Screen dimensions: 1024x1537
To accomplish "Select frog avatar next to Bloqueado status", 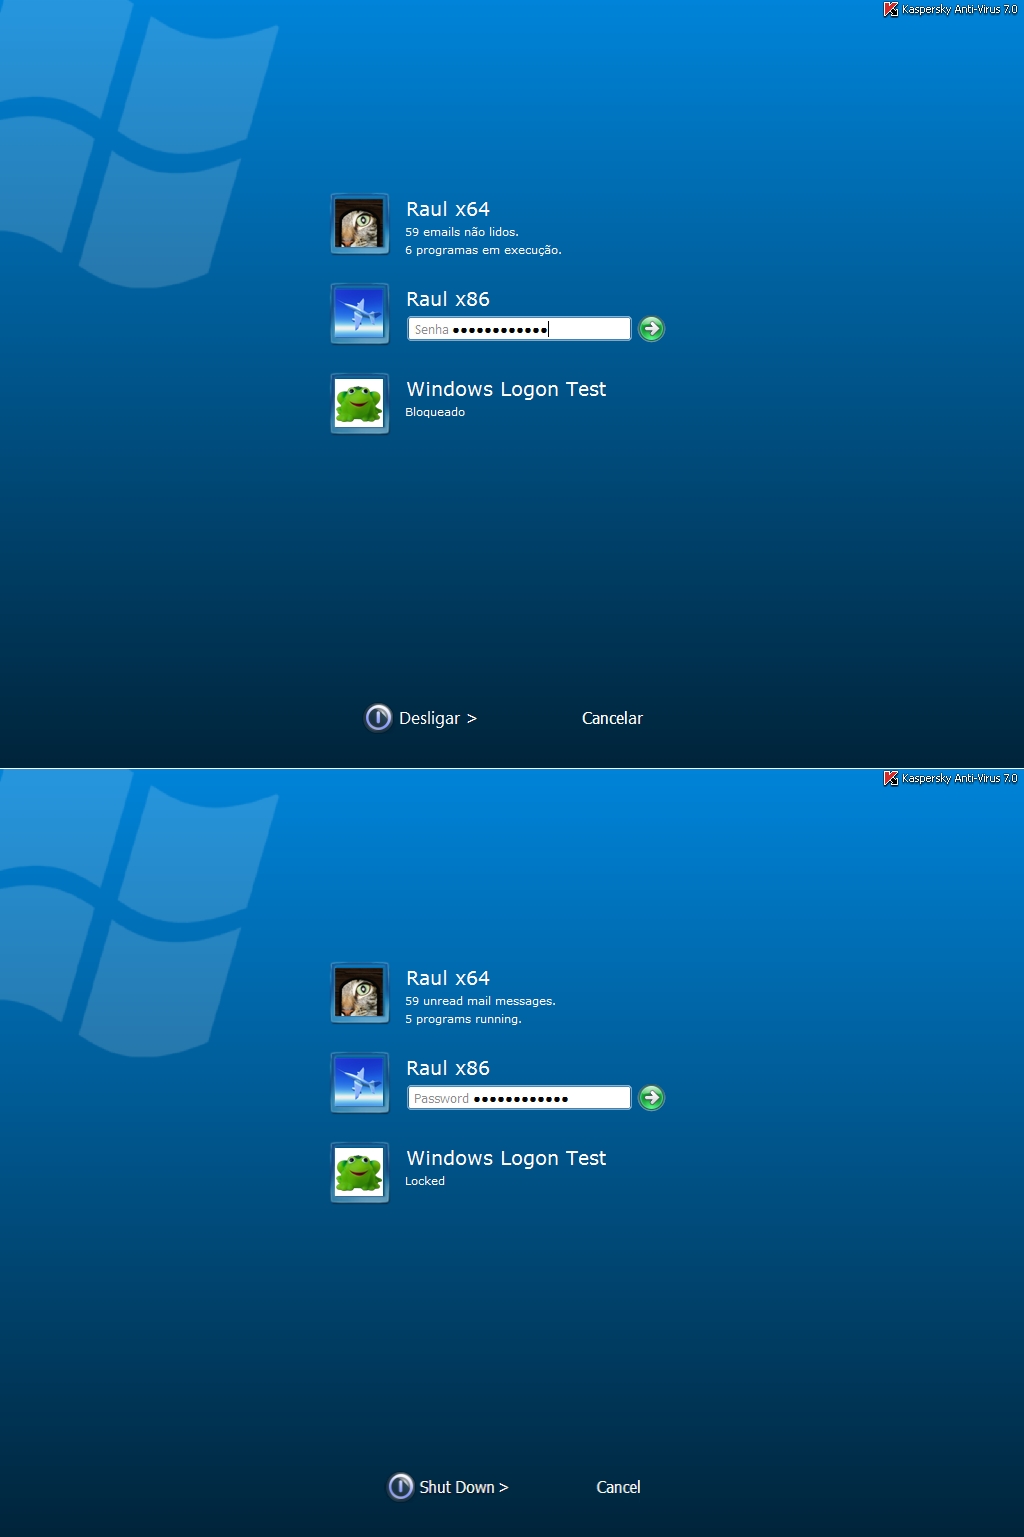I will [x=360, y=404].
